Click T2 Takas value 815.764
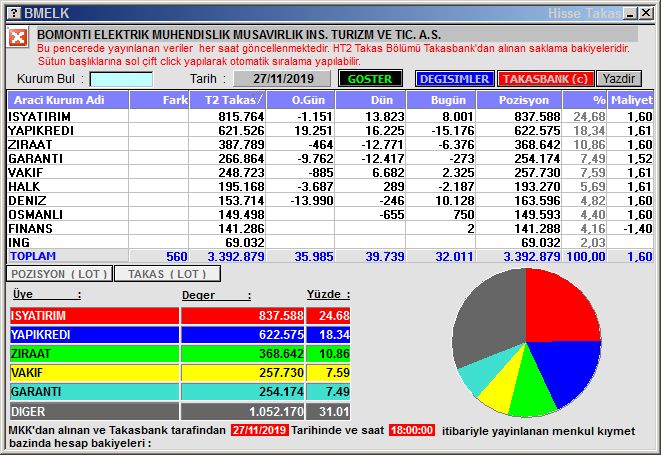The image size is (661, 455). (x=241, y=116)
